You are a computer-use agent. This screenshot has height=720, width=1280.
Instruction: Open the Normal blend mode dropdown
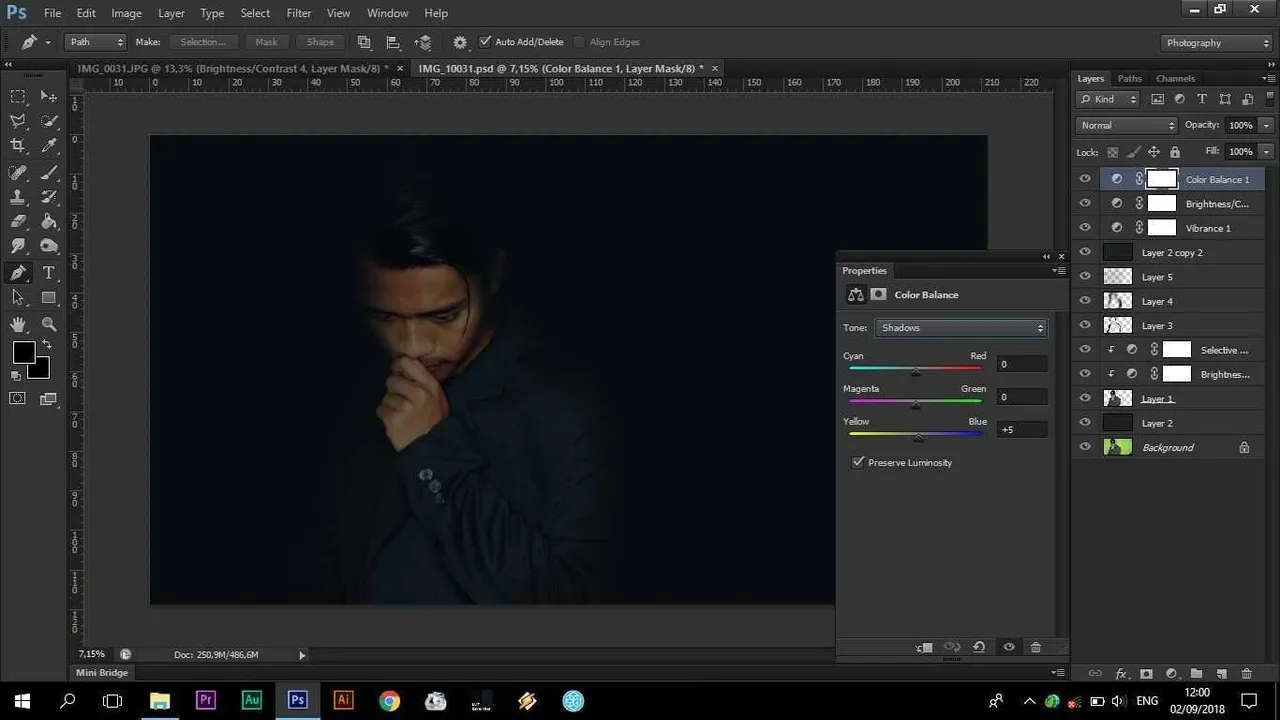[1128, 125]
